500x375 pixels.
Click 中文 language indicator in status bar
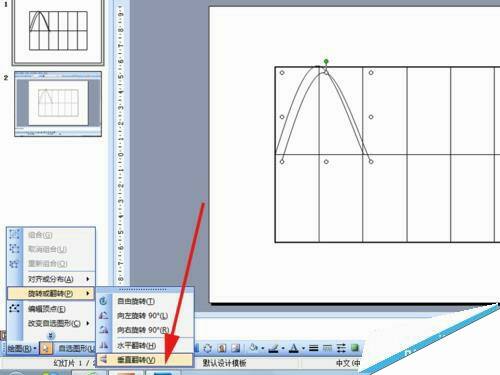click(x=348, y=363)
